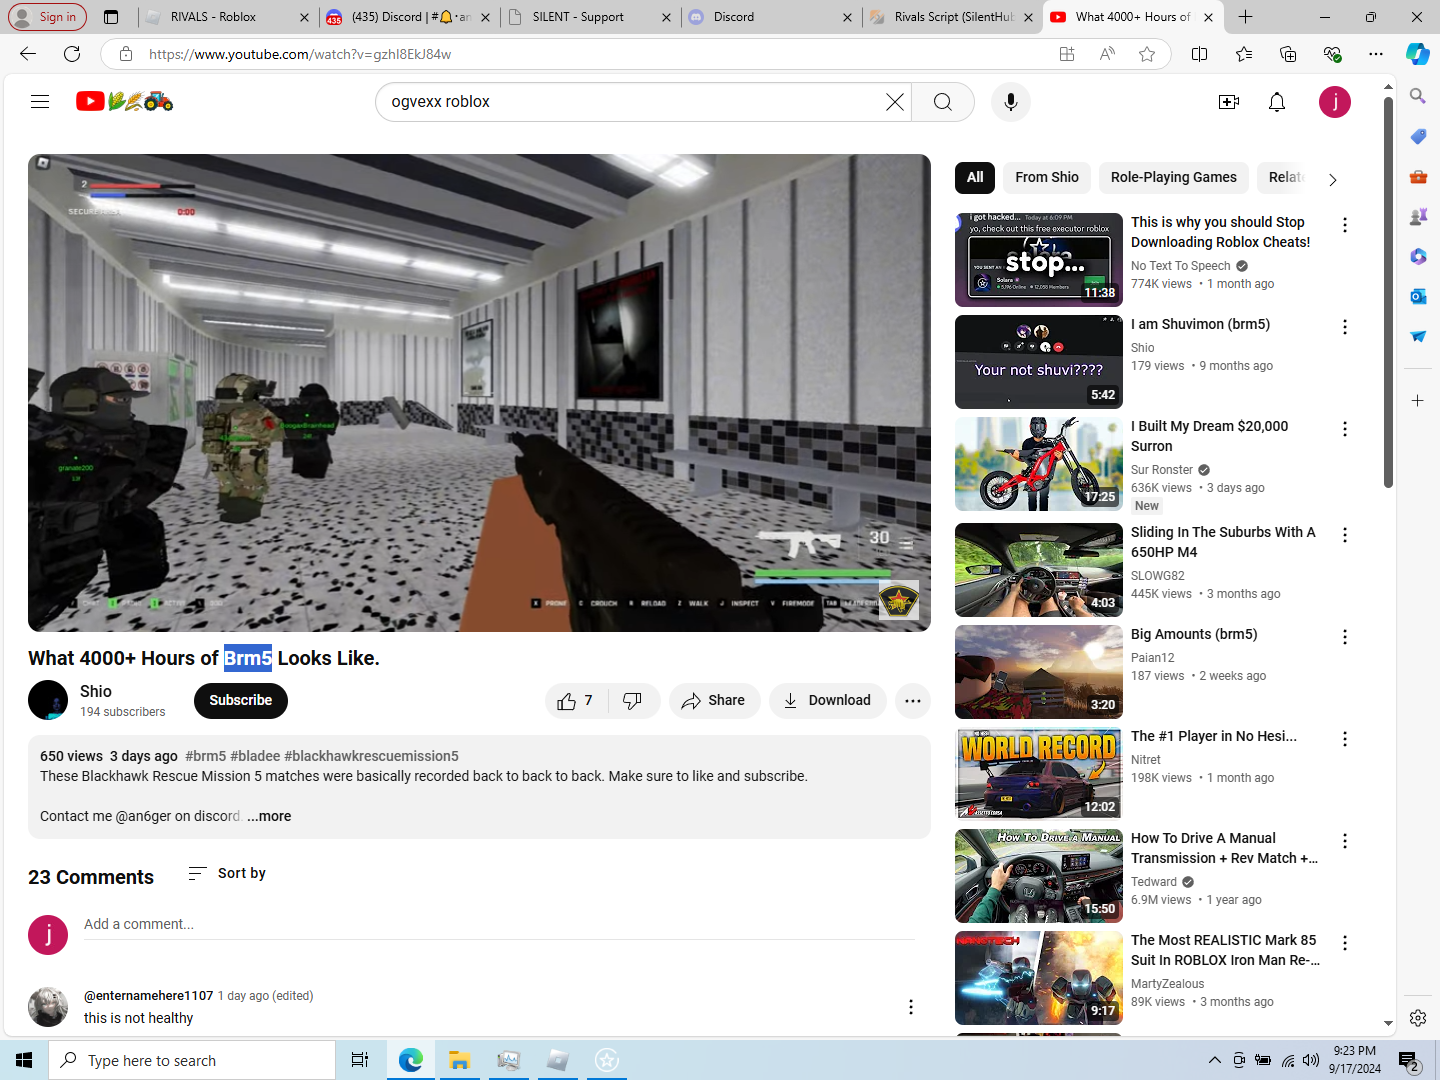Open 'Big Amounts (brm5)' video title
1440x1080 pixels.
click(x=1194, y=634)
